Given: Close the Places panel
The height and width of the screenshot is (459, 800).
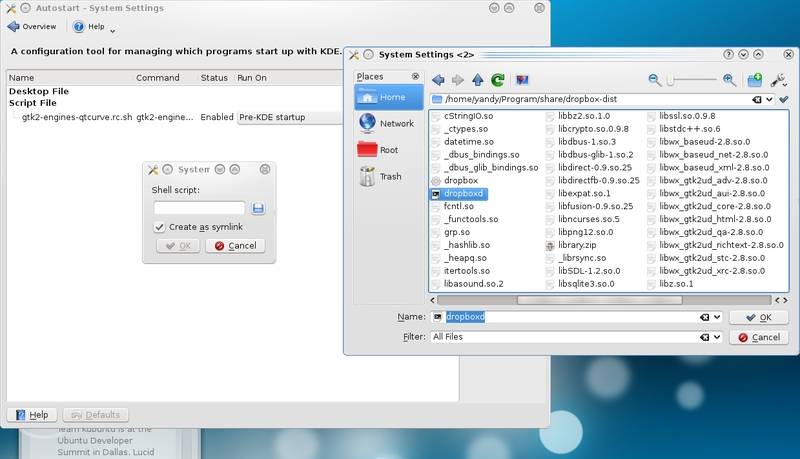Looking at the screenshot, I should (x=416, y=76).
